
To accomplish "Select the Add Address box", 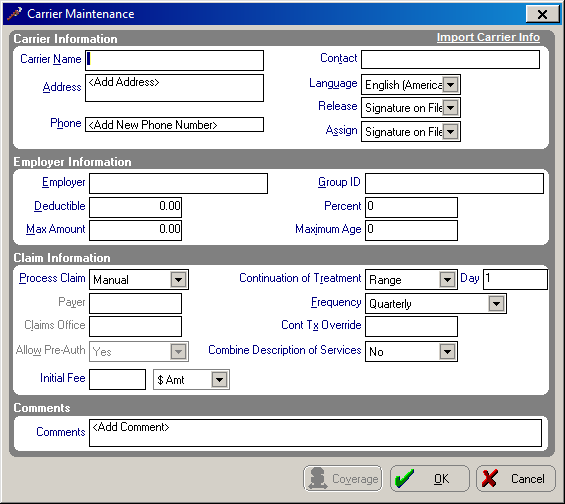I will coord(174,88).
